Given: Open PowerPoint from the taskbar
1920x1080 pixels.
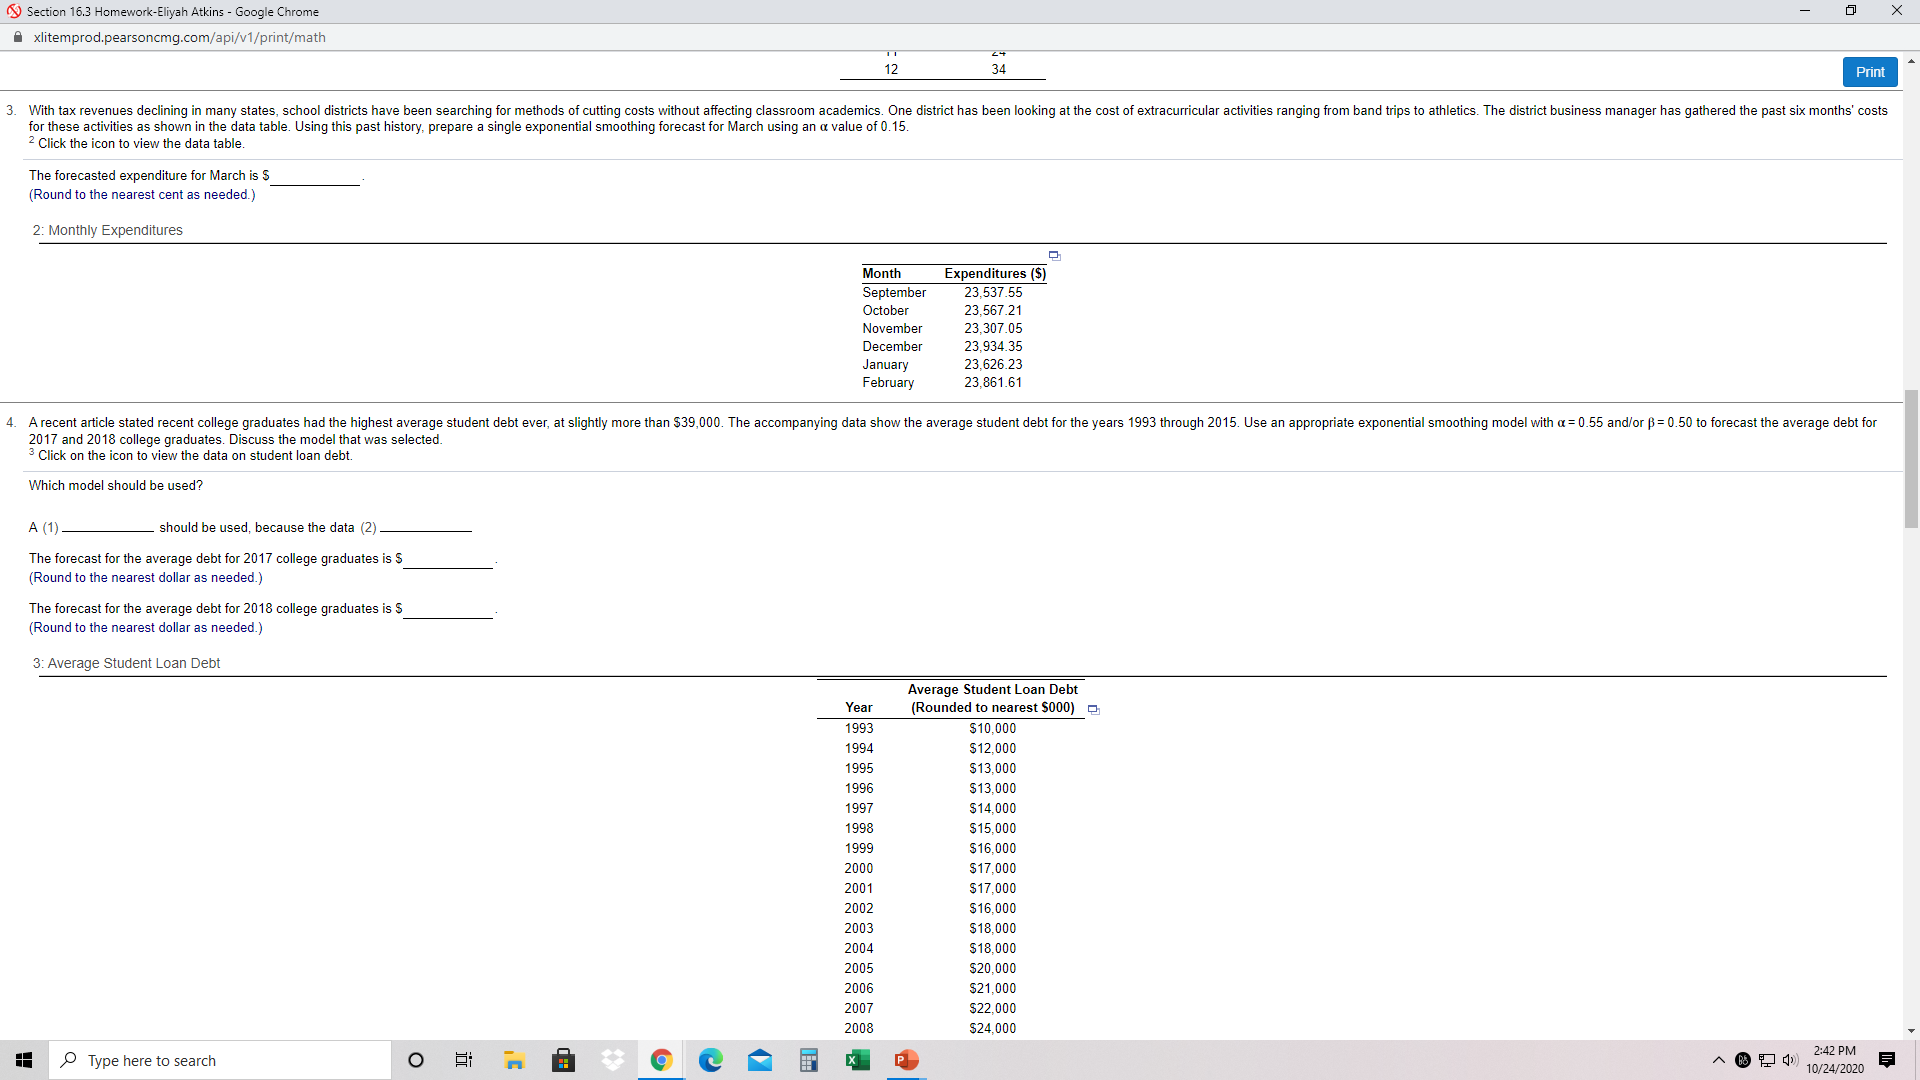Looking at the screenshot, I should coord(906,1060).
